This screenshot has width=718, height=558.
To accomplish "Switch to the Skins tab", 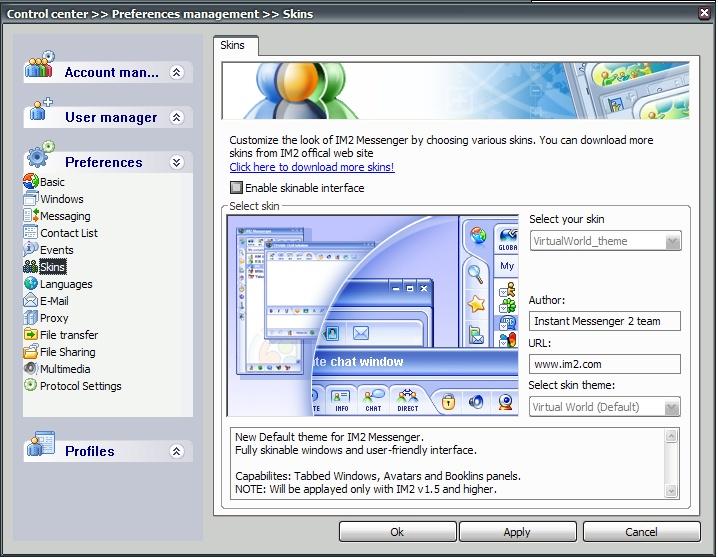I will (236, 45).
